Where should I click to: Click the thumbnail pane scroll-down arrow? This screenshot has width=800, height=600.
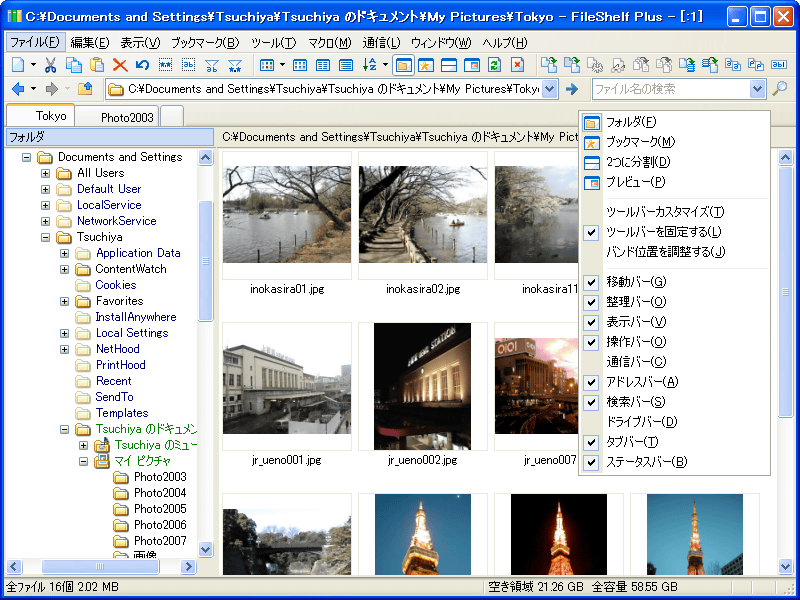[786, 565]
